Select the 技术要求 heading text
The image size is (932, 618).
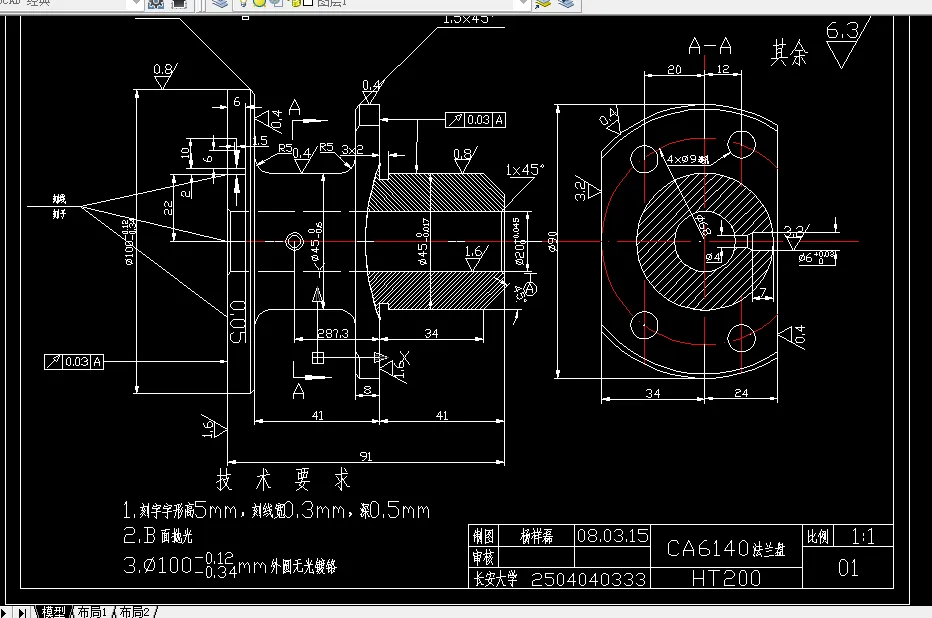pyautogui.click(x=284, y=480)
